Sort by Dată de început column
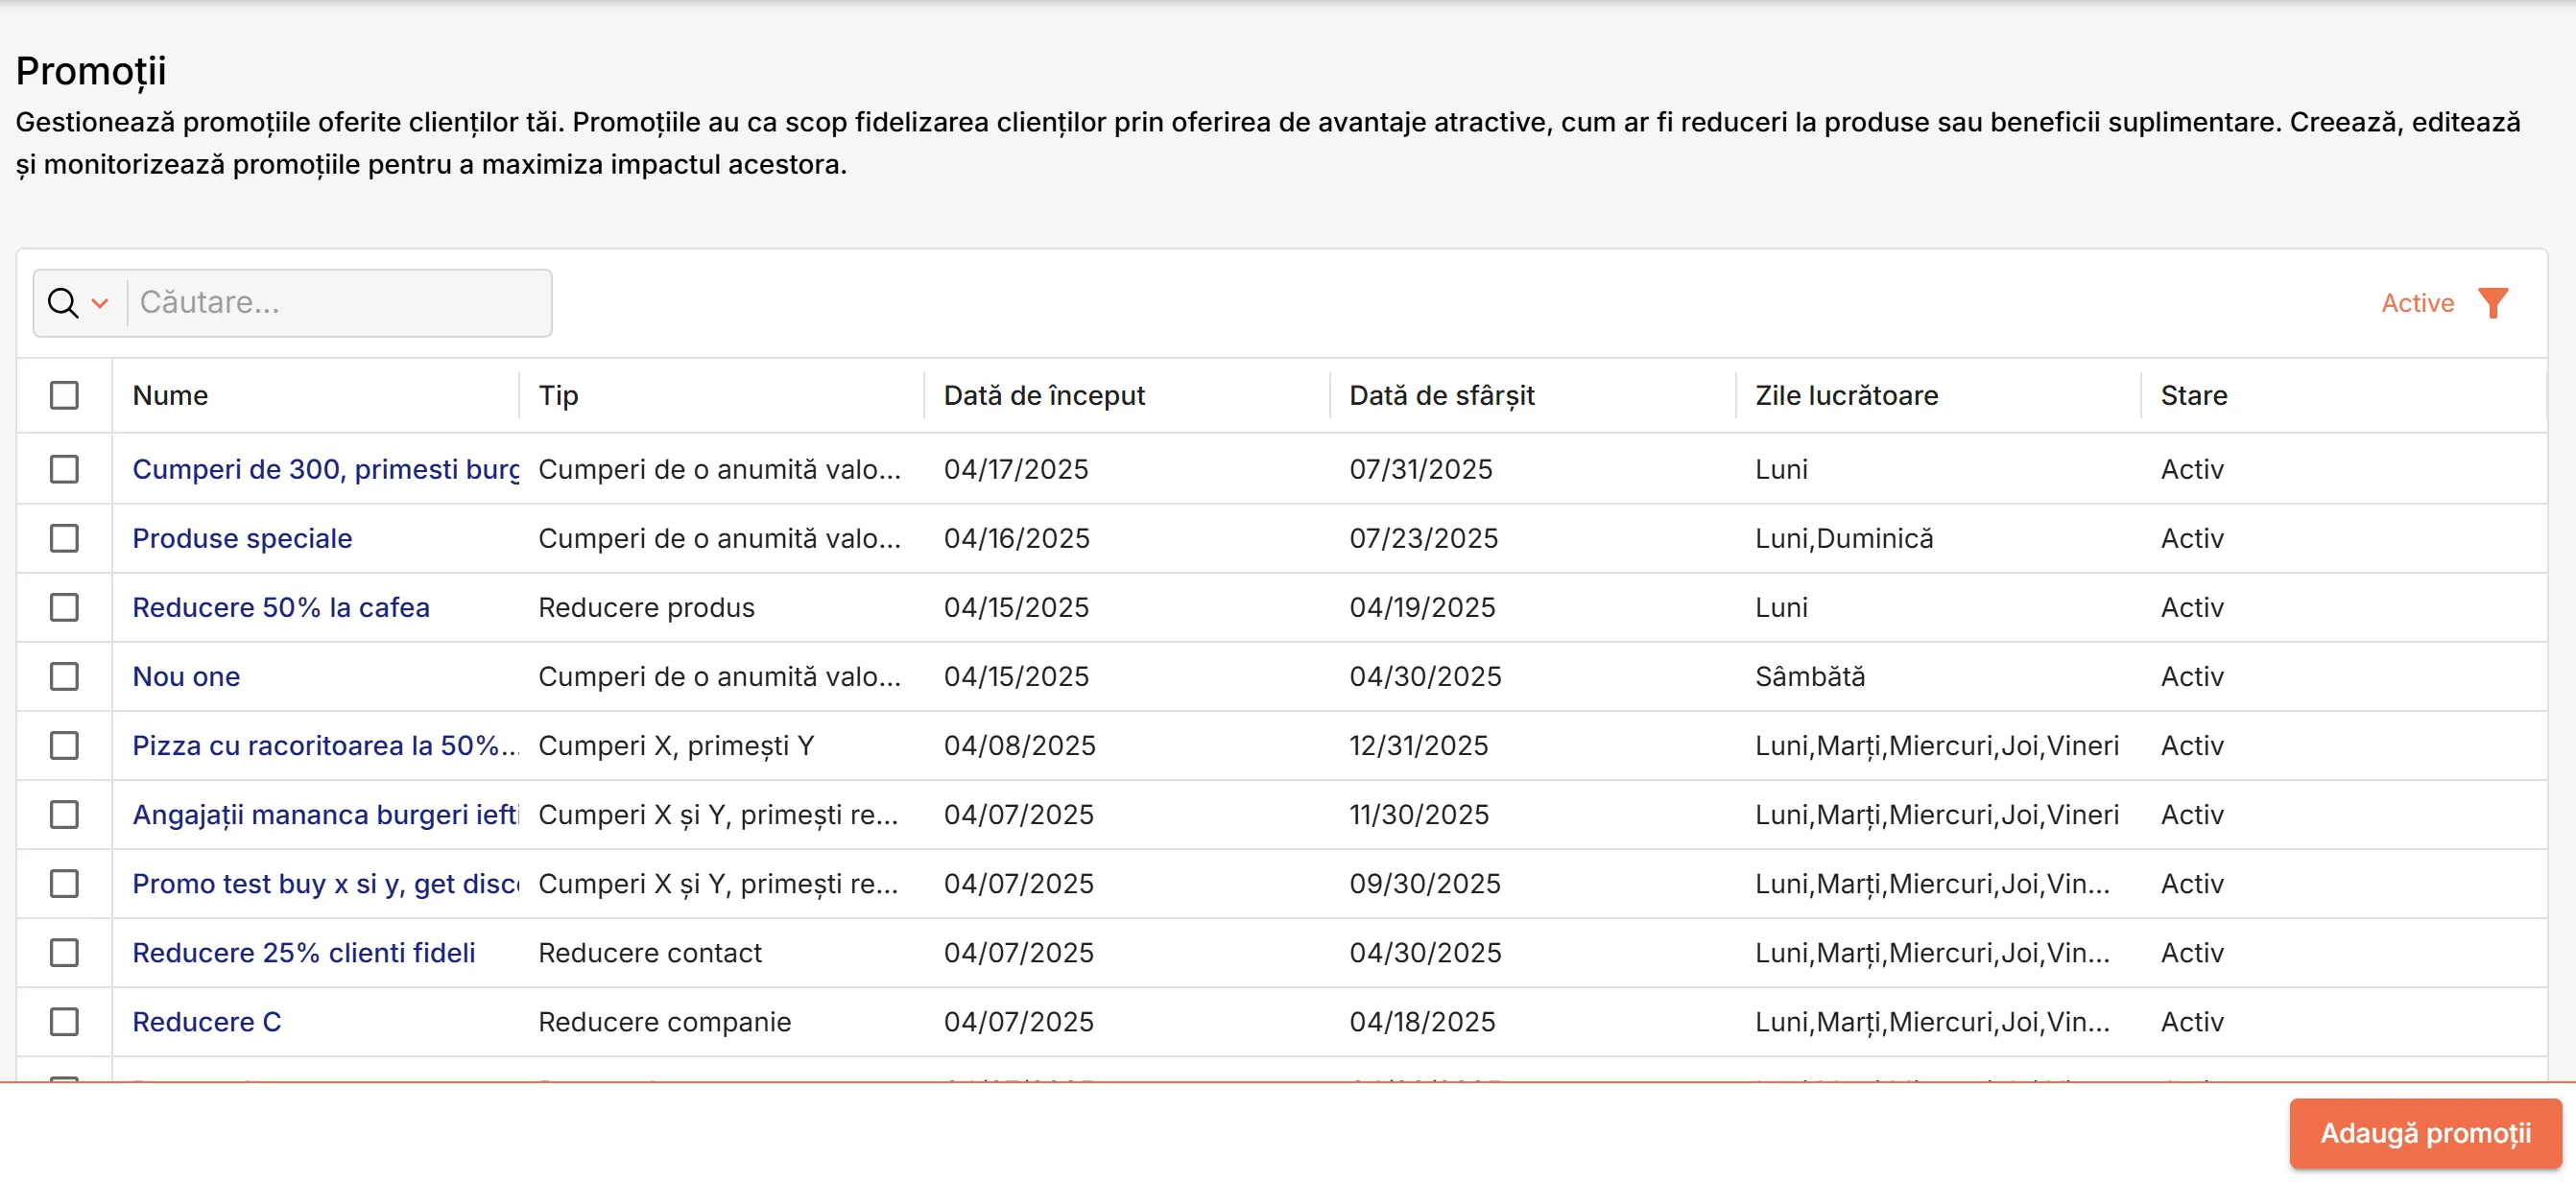The width and height of the screenshot is (2576, 1182). [1044, 395]
